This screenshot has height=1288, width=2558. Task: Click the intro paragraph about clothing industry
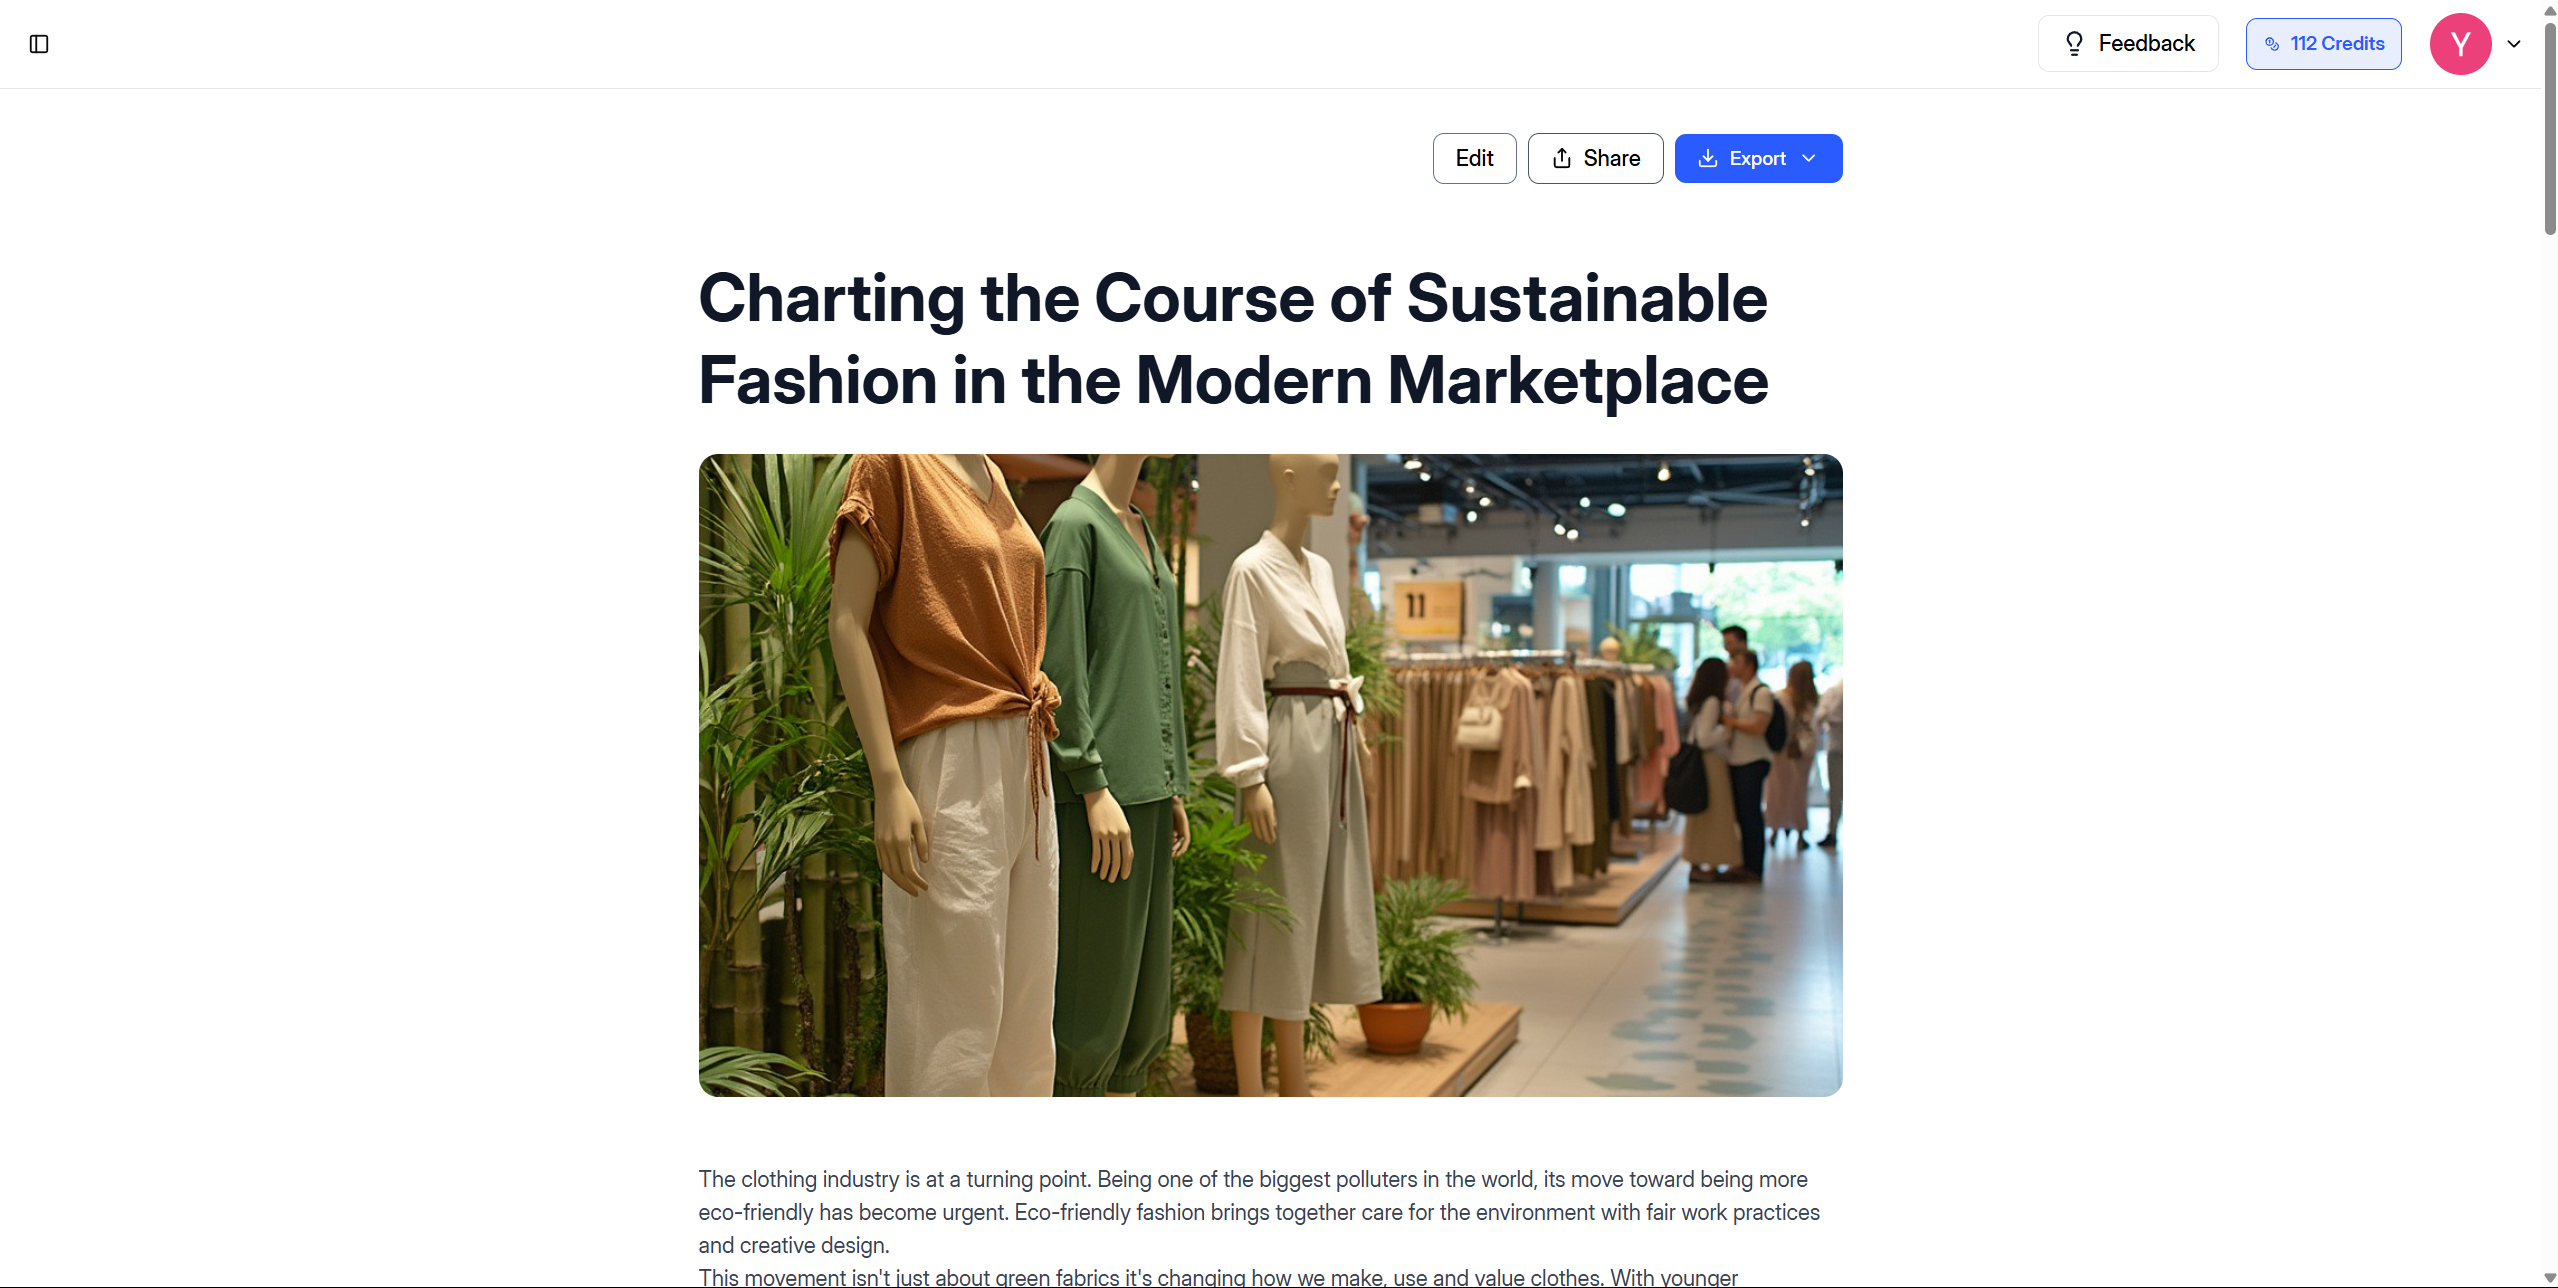(1259, 1212)
